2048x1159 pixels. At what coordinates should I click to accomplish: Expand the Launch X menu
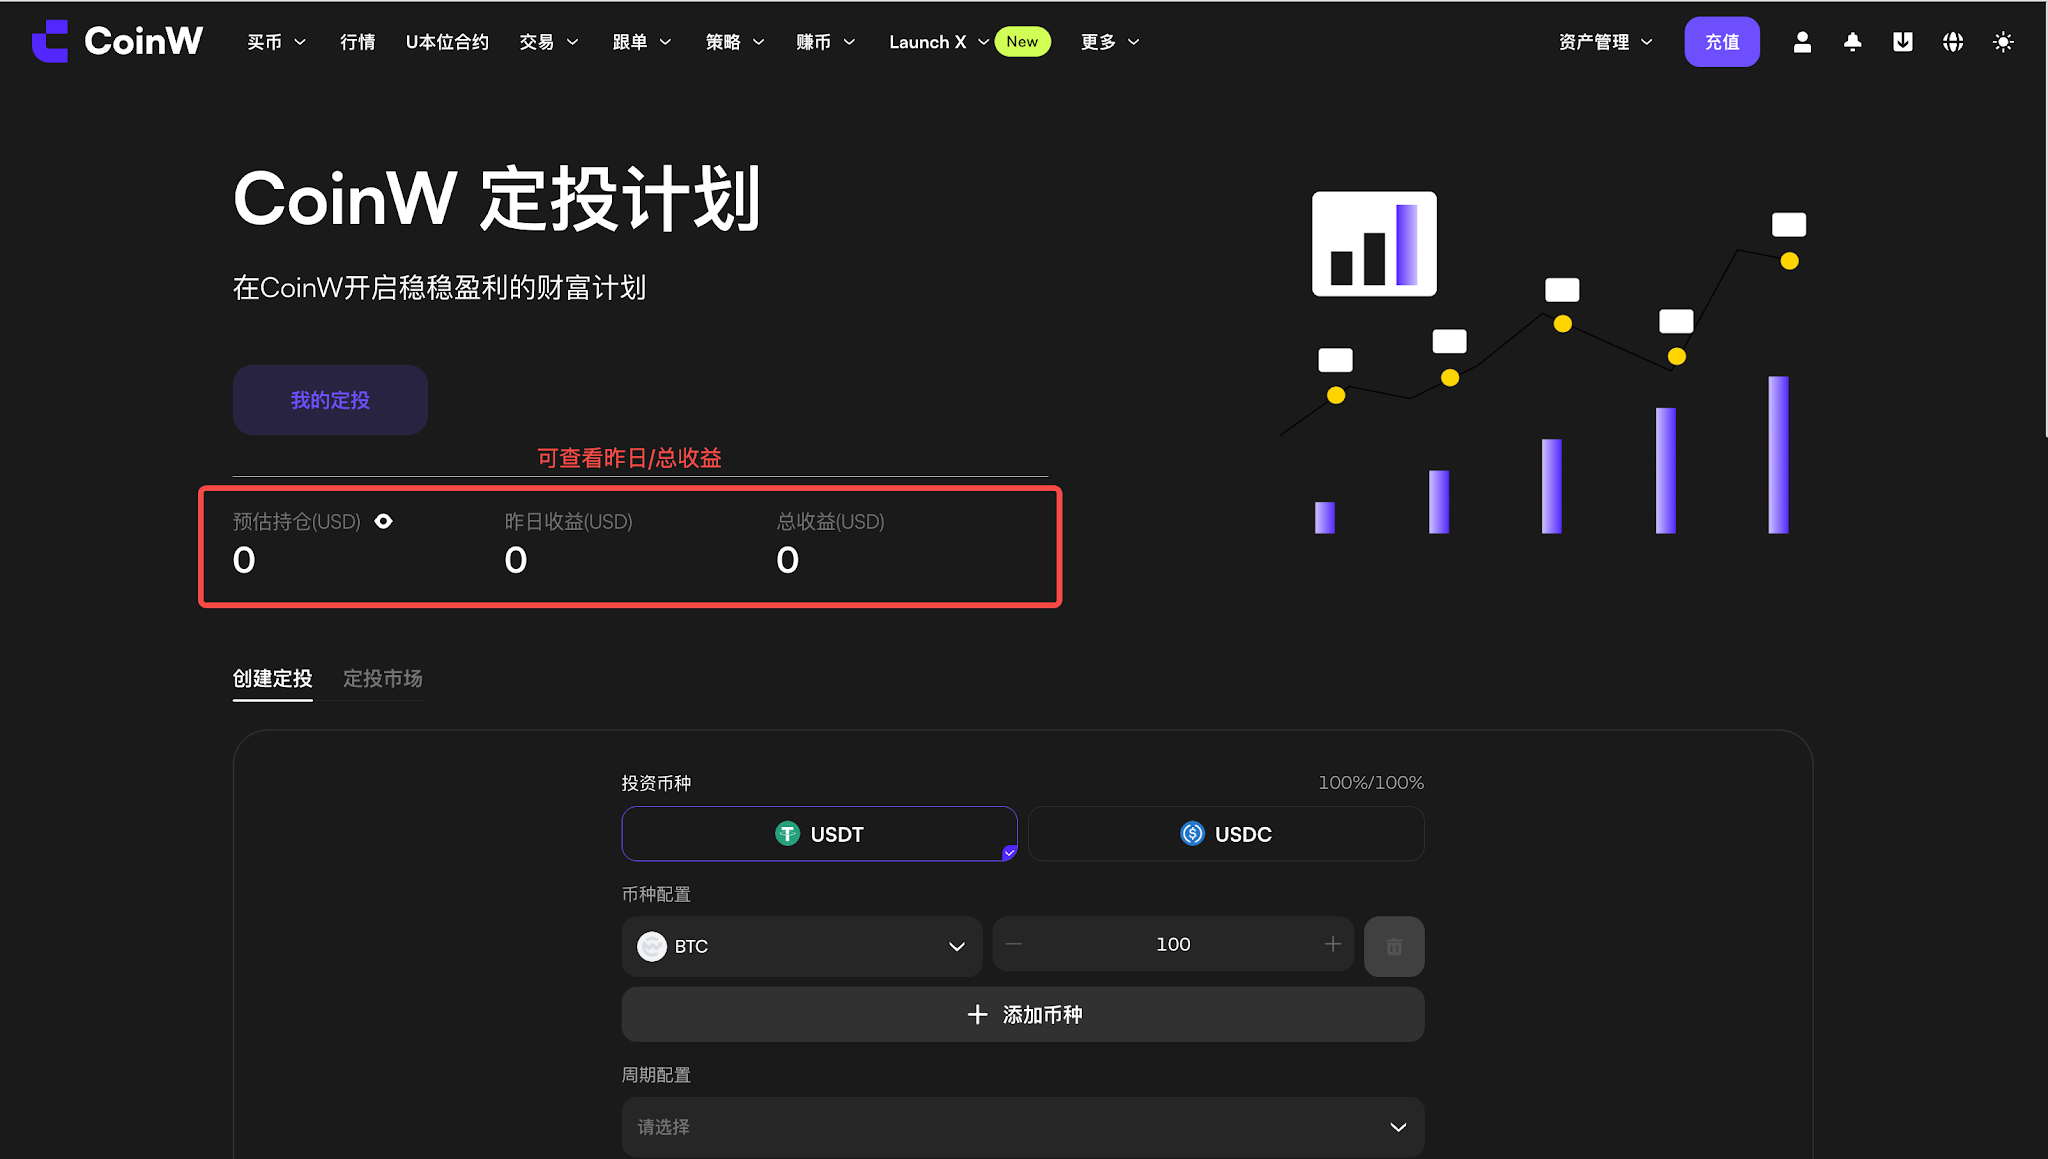point(939,42)
